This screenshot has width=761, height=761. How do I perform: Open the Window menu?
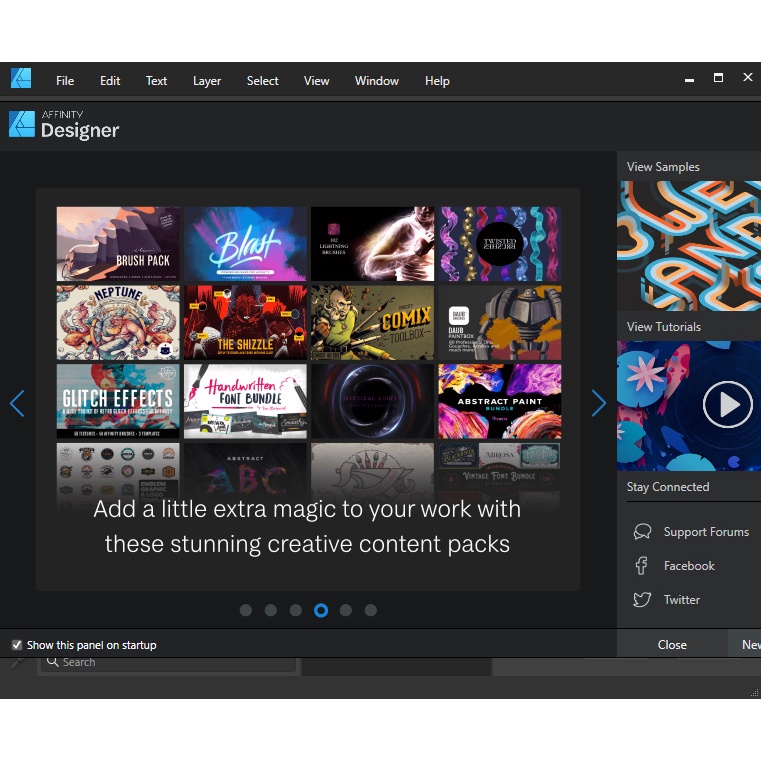(x=377, y=81)
